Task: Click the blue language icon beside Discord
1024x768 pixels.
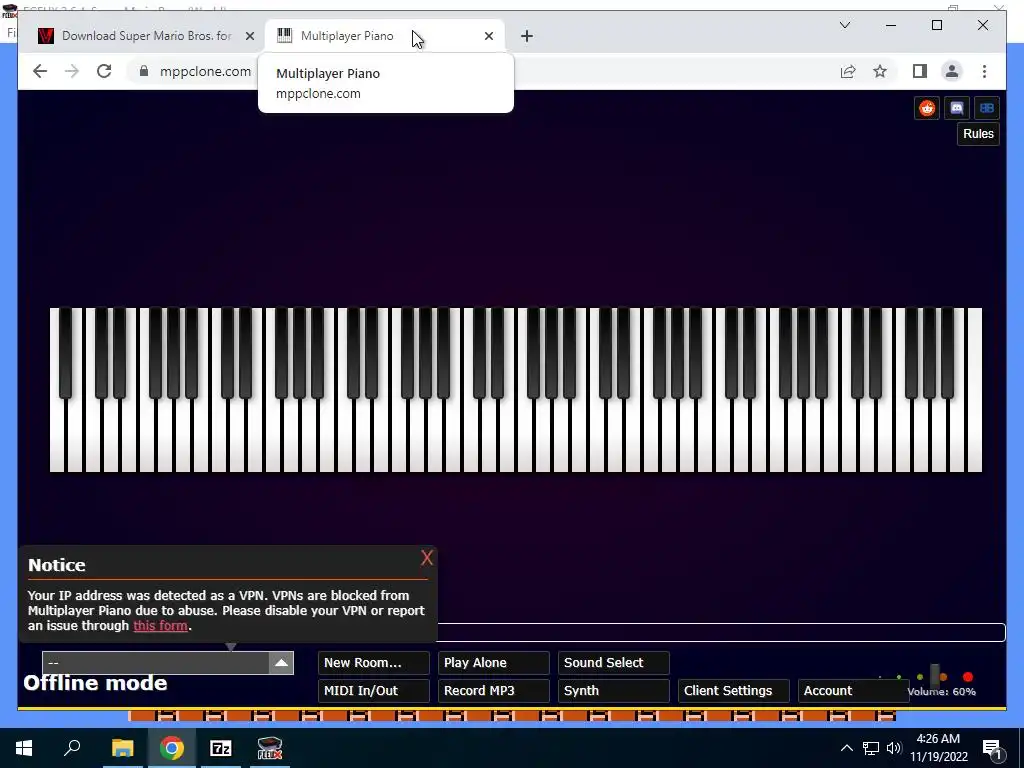Action: click(987, 108)
